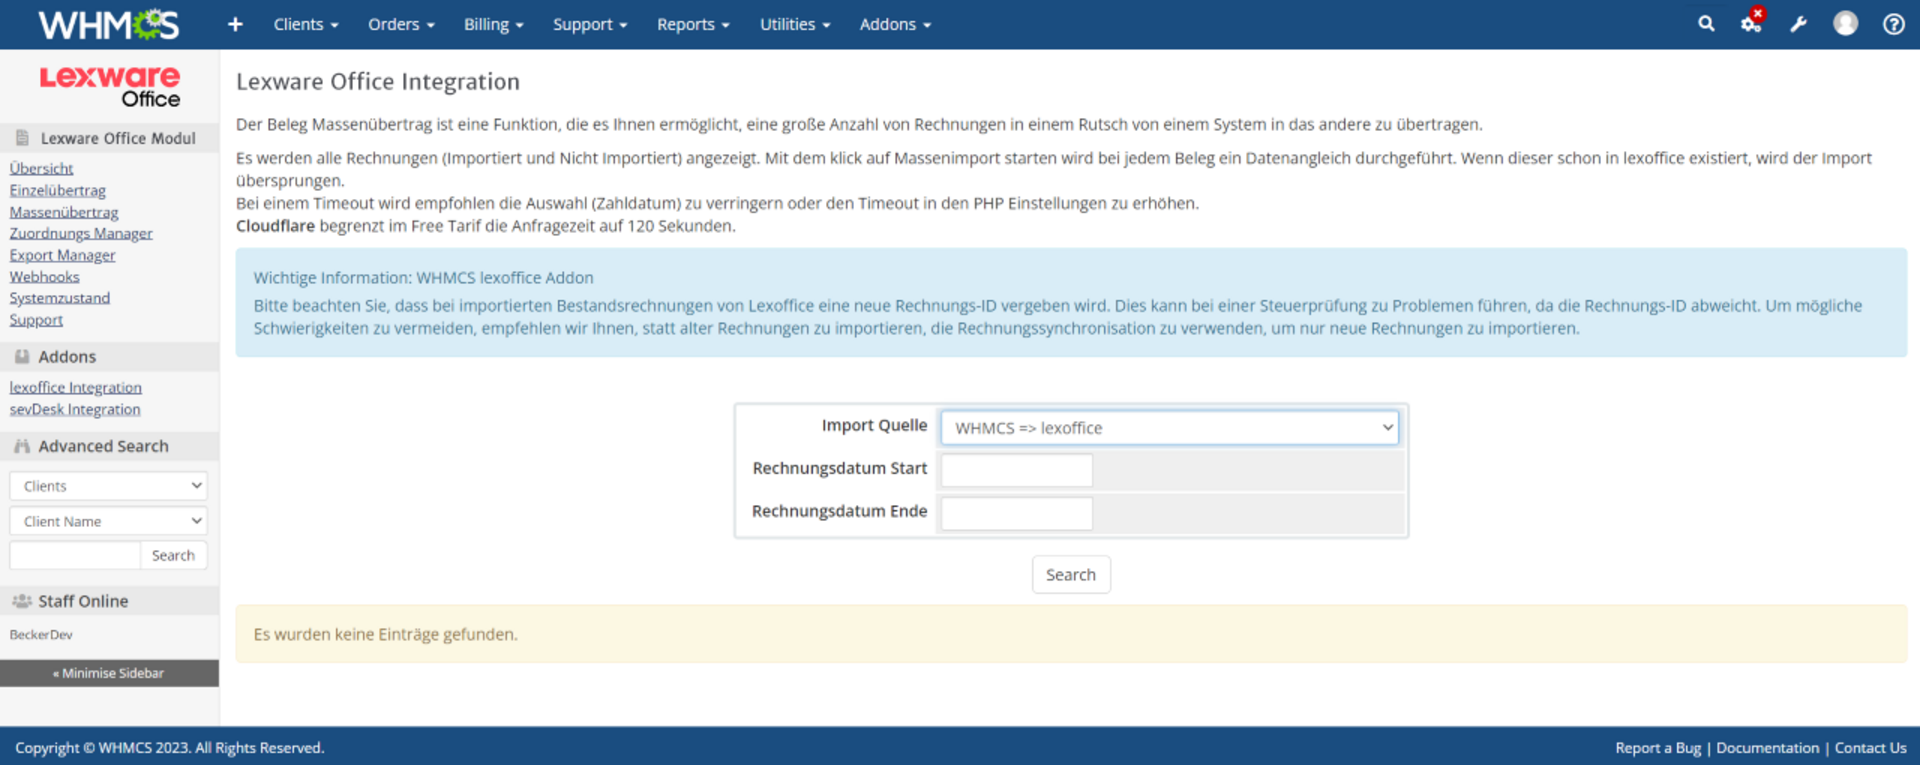
Task: Expand the Import Quelle dropdown
Action: pyautogui.click(x=1169, y=428)
